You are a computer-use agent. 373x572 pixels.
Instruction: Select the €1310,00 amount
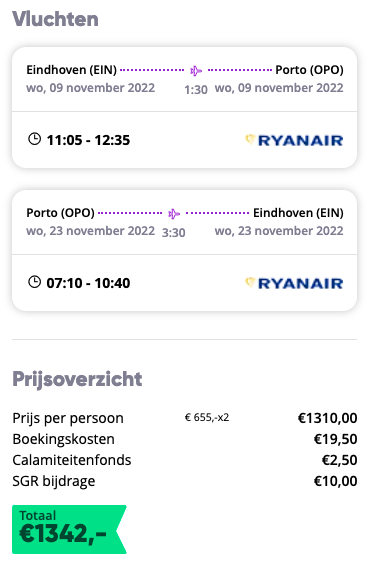[328, 418]
